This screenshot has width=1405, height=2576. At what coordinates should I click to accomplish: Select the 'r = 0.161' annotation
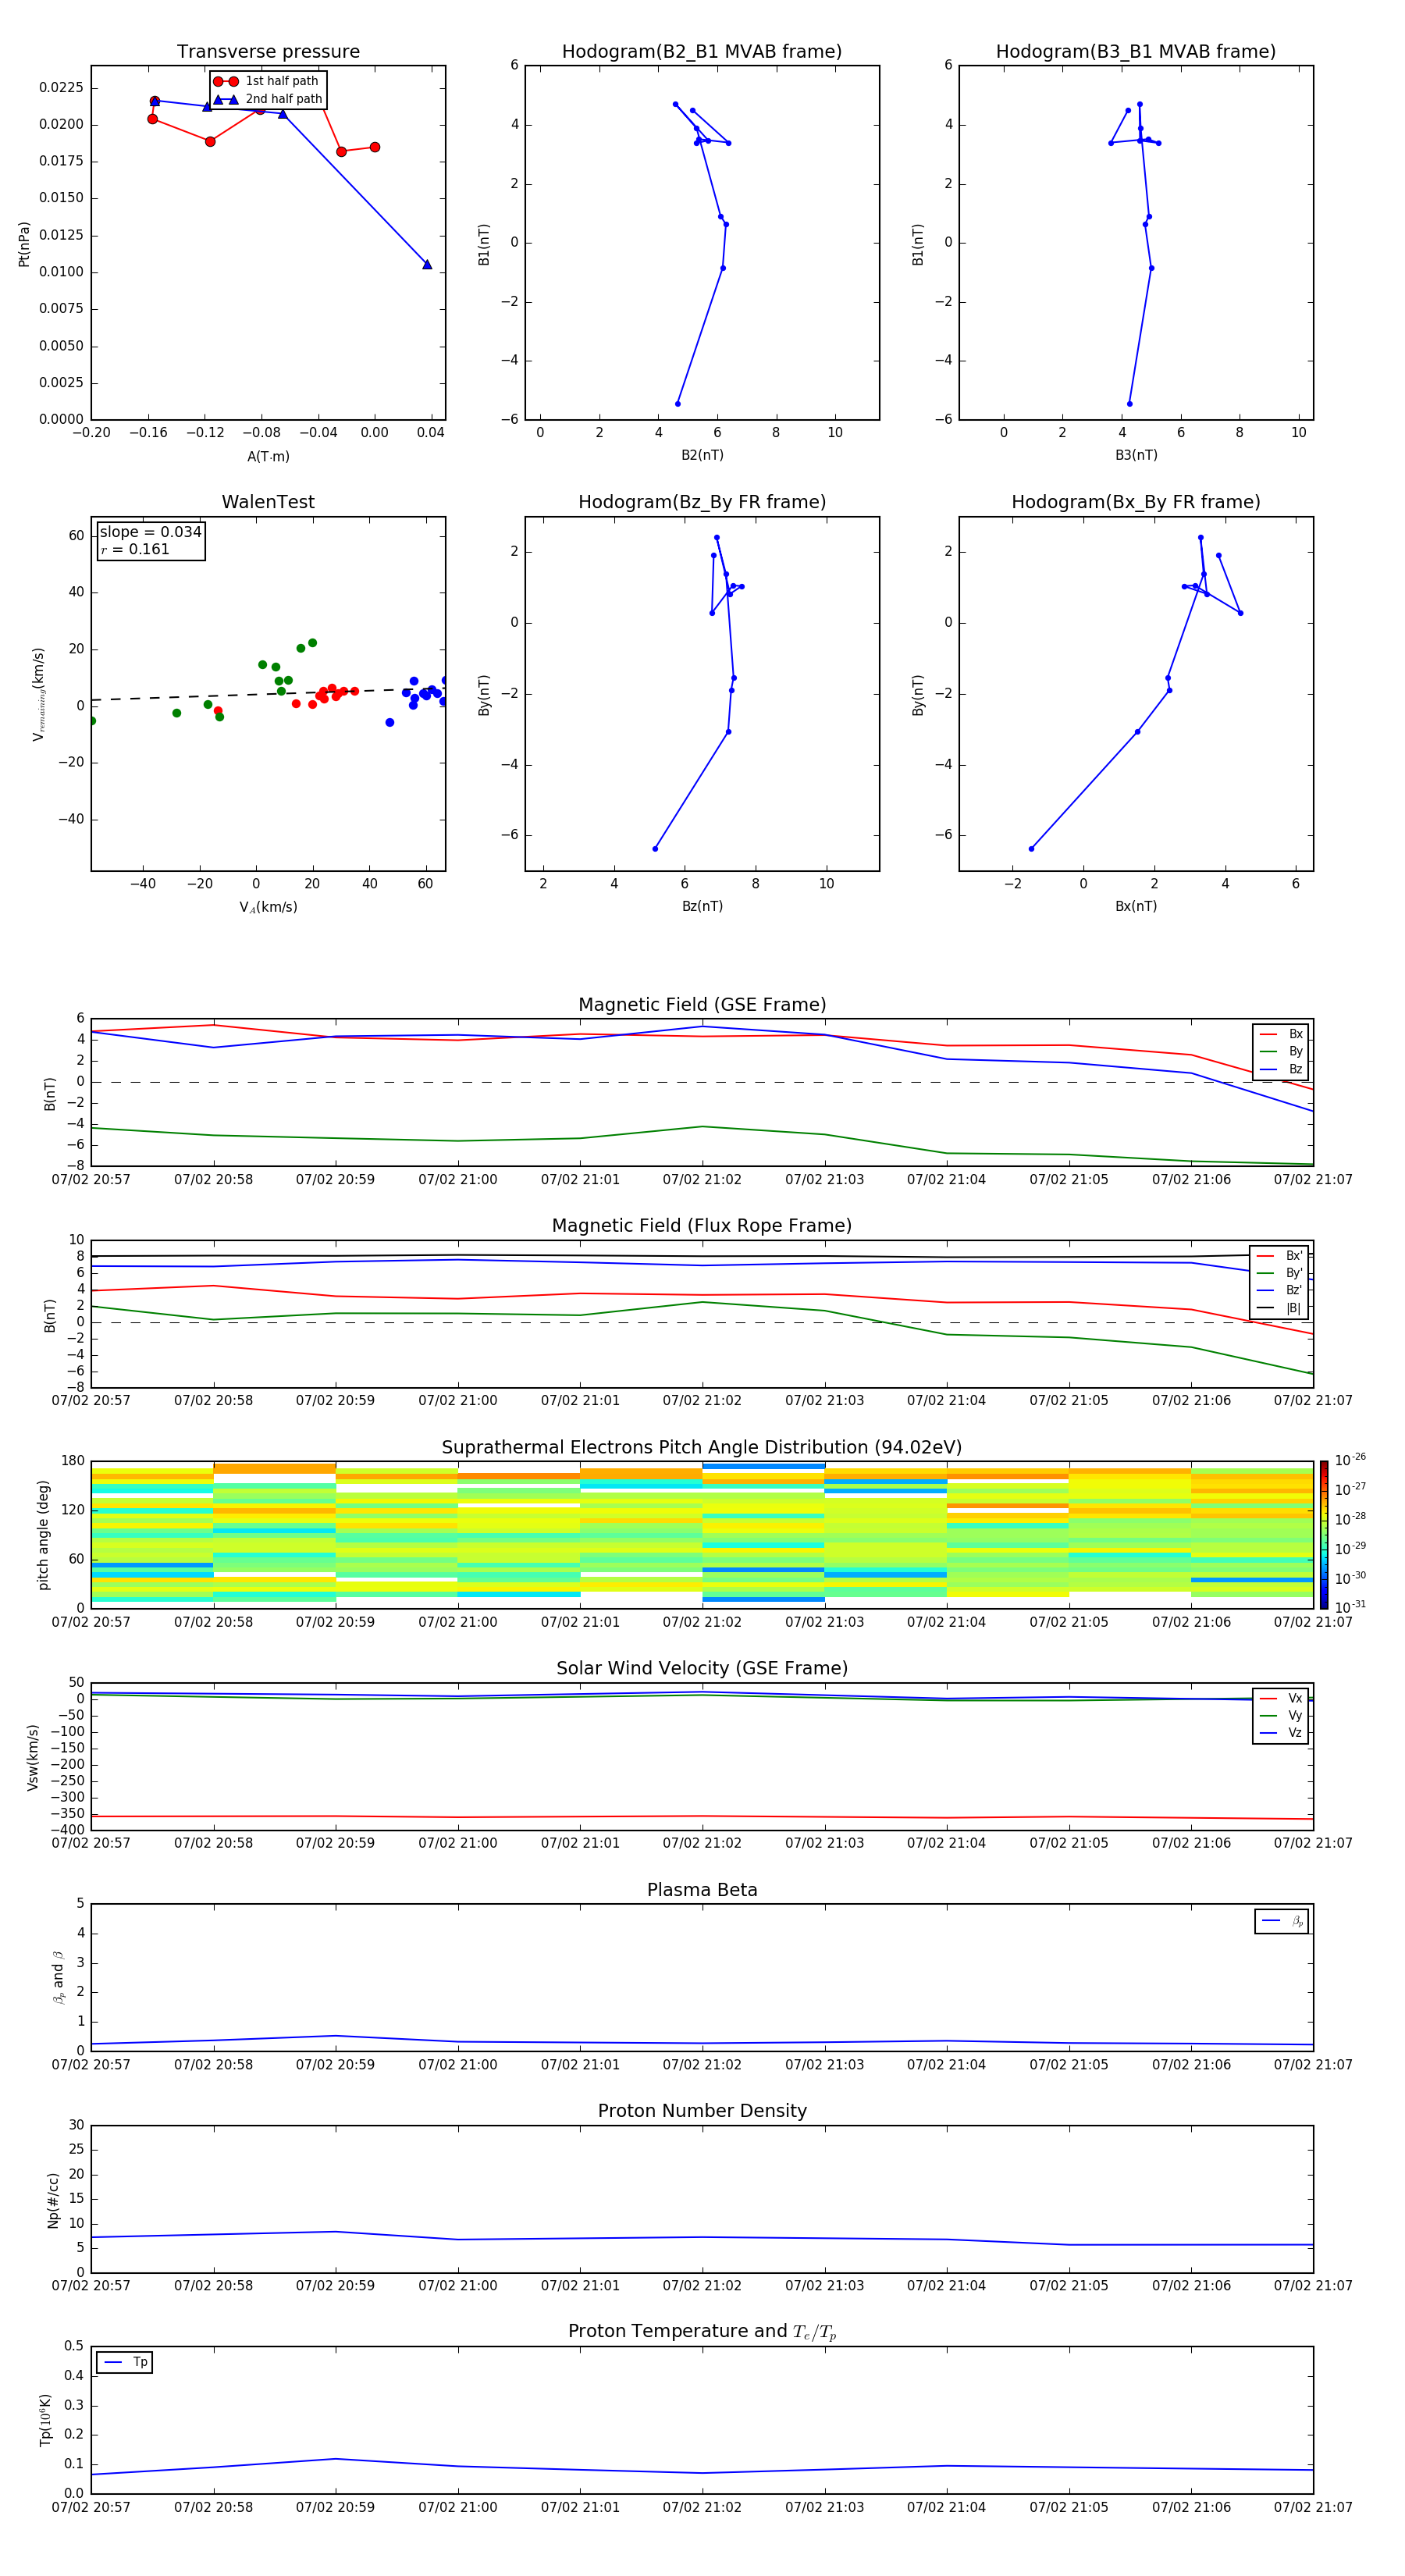135,549
